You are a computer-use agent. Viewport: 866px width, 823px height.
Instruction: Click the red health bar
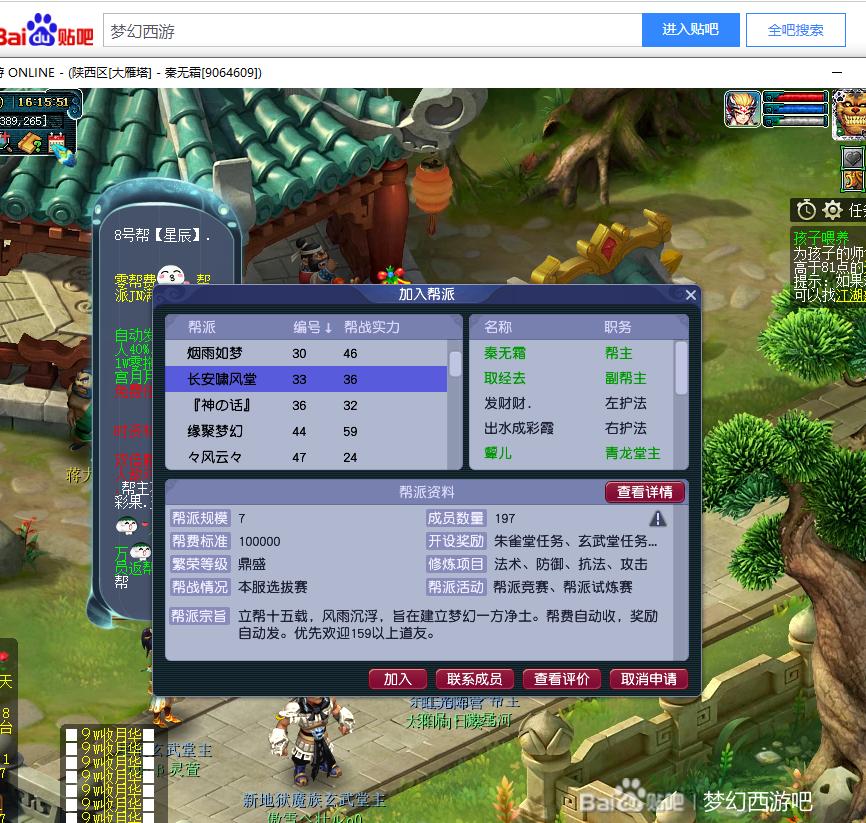point(795,97)
